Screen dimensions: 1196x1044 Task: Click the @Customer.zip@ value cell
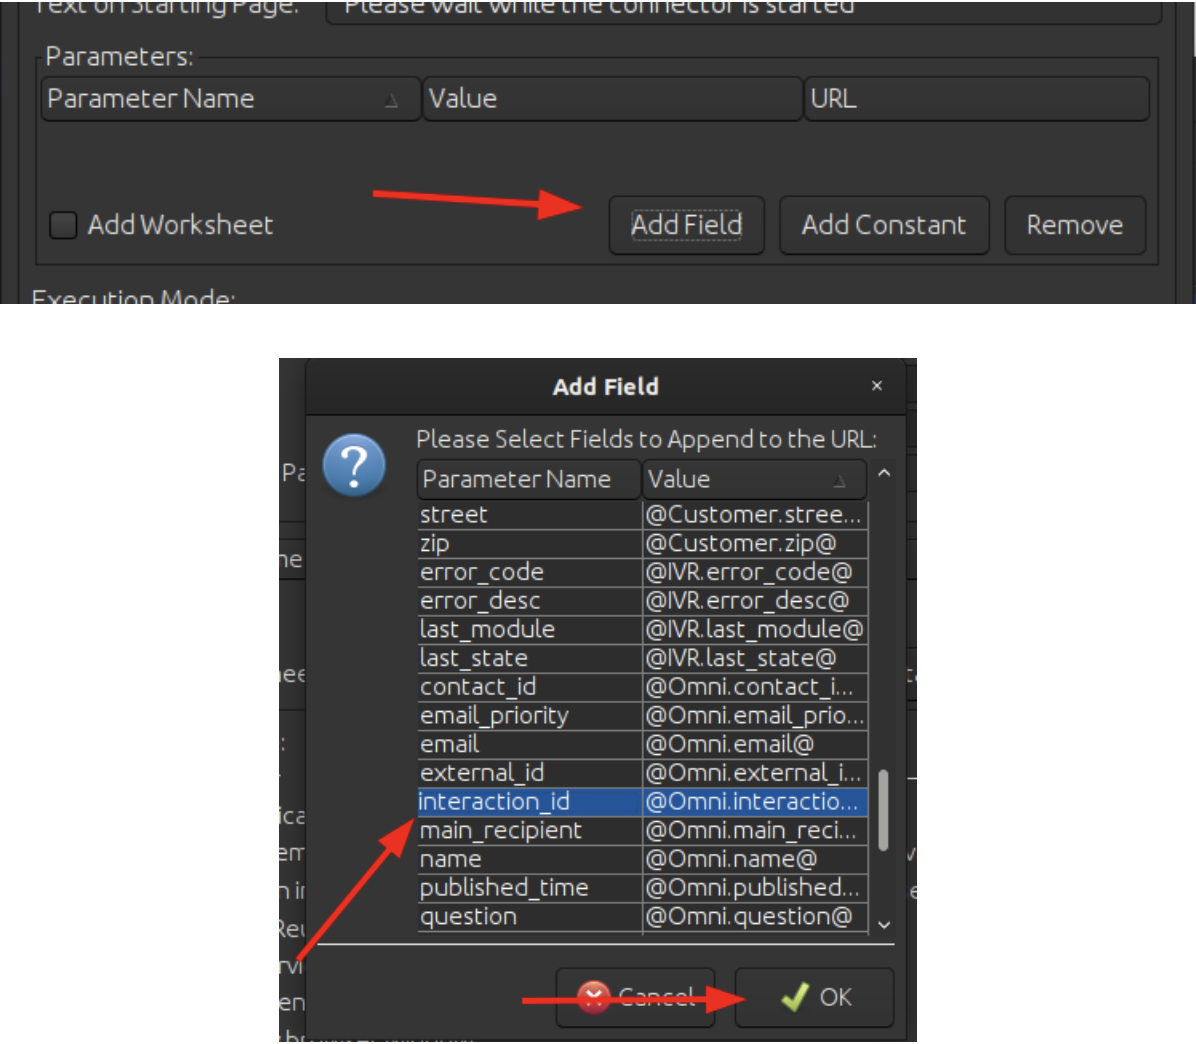755,544
